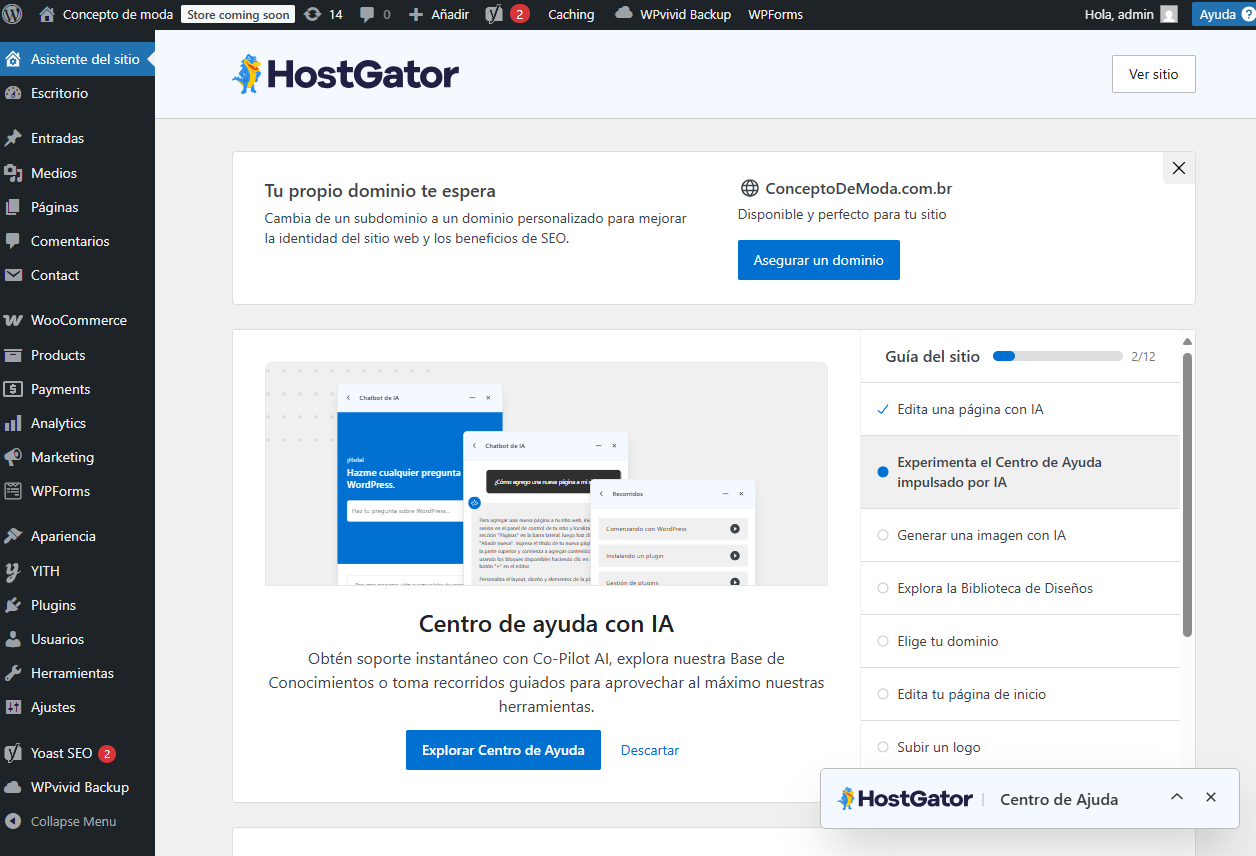
Task: Click the HostGator logo in header
Action: tap(345, 74)
